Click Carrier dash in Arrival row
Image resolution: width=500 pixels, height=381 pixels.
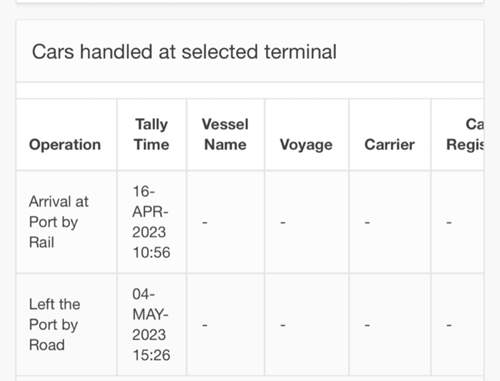367,222
